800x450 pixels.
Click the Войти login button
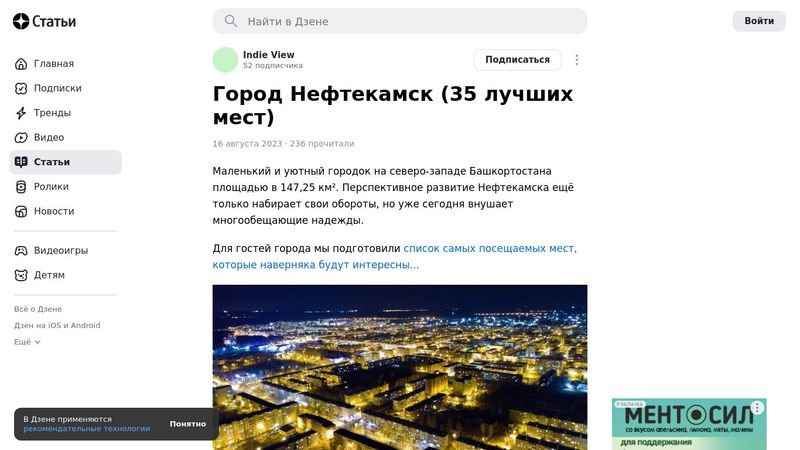(759, 21)
